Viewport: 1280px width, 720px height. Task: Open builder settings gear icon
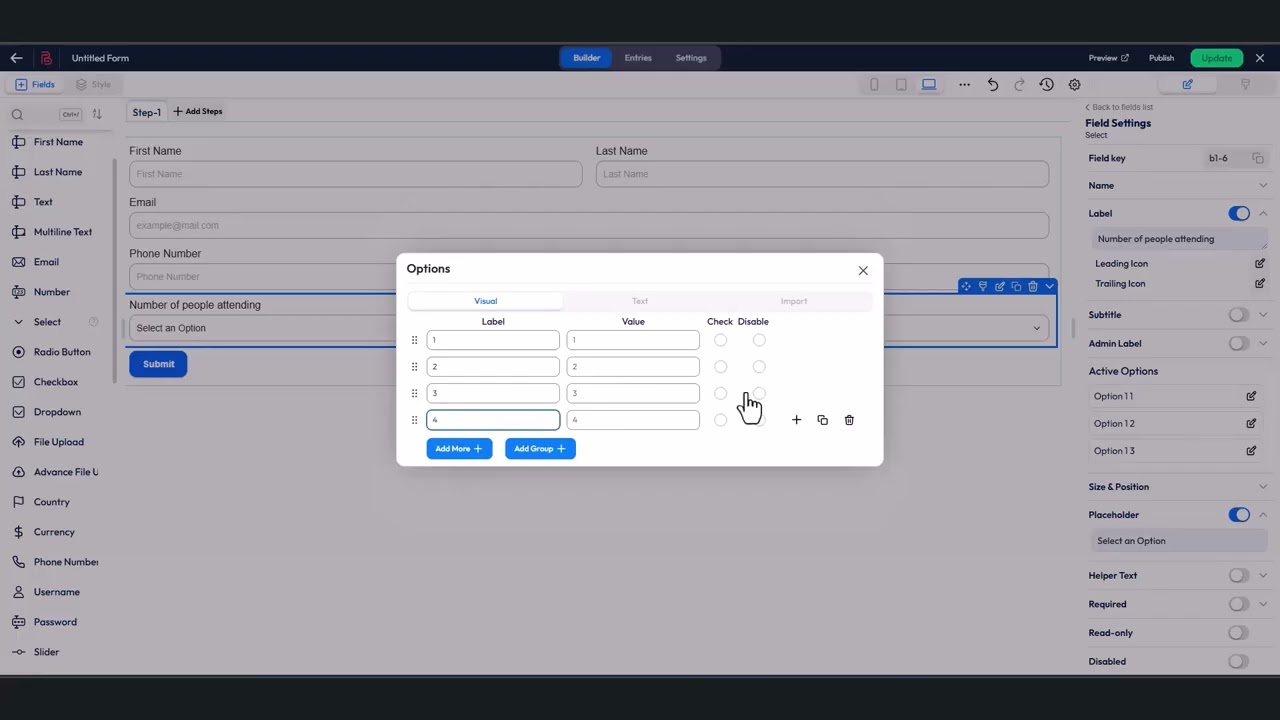click(x=1074, y=85)
